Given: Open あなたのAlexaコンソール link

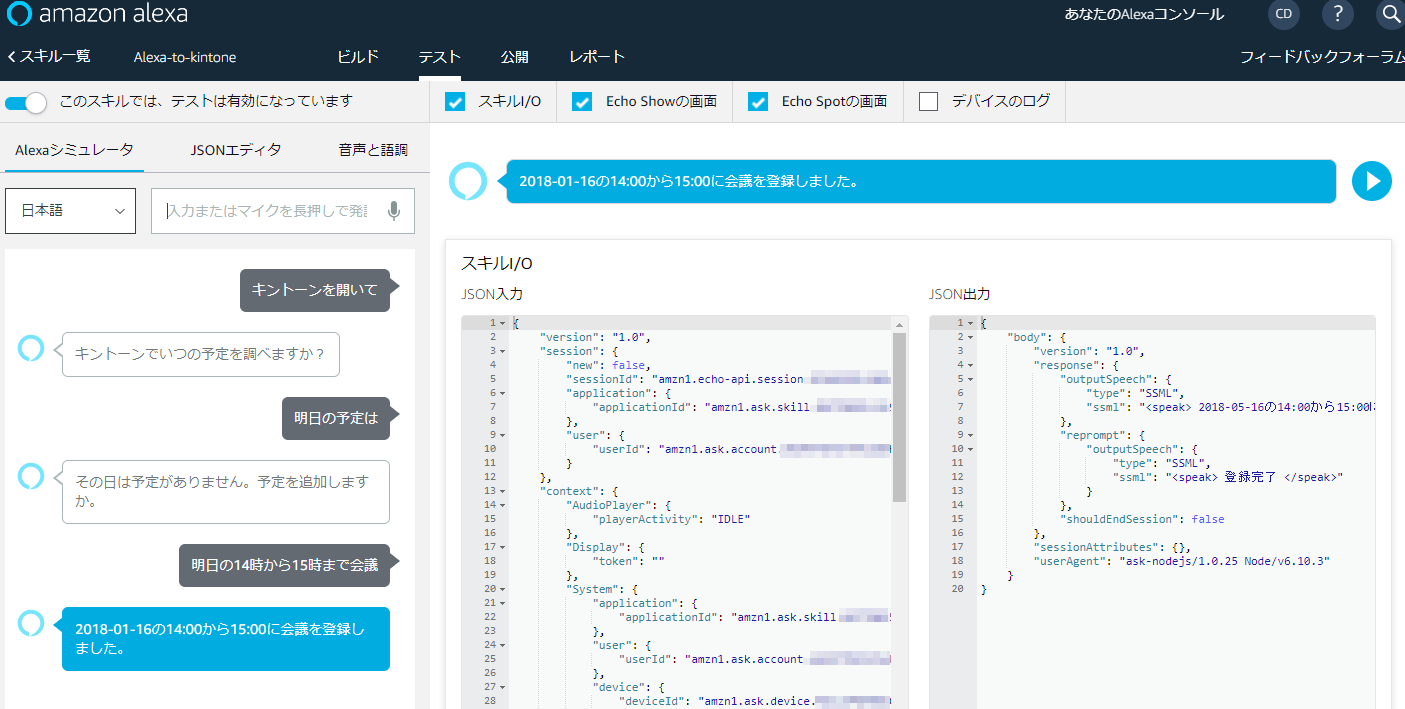Looking at the screenshot, I should pos(1144,15).
